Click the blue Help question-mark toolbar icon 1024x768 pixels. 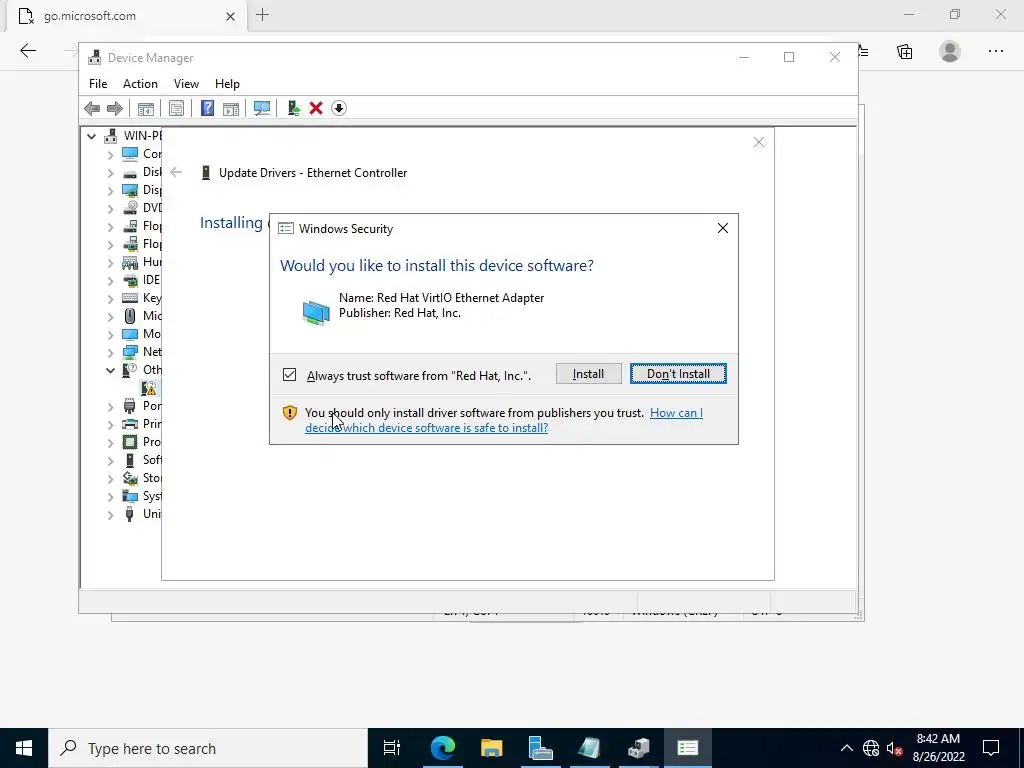click(207, 108)
